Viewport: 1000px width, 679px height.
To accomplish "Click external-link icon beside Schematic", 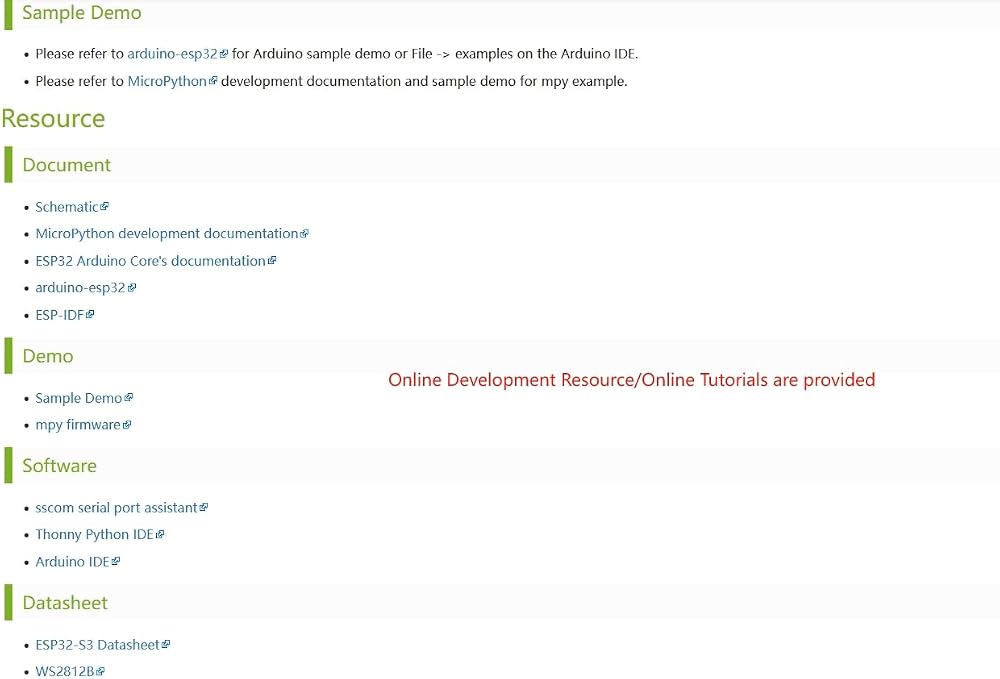I will (x=105, y=207).
